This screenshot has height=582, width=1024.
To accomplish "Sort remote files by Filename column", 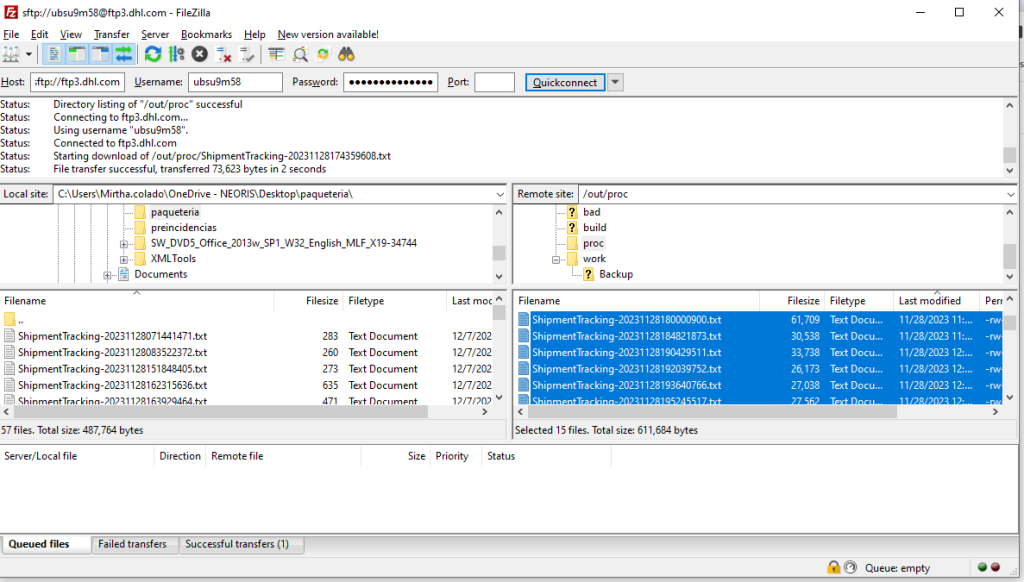I will click(x=637, y=301).
